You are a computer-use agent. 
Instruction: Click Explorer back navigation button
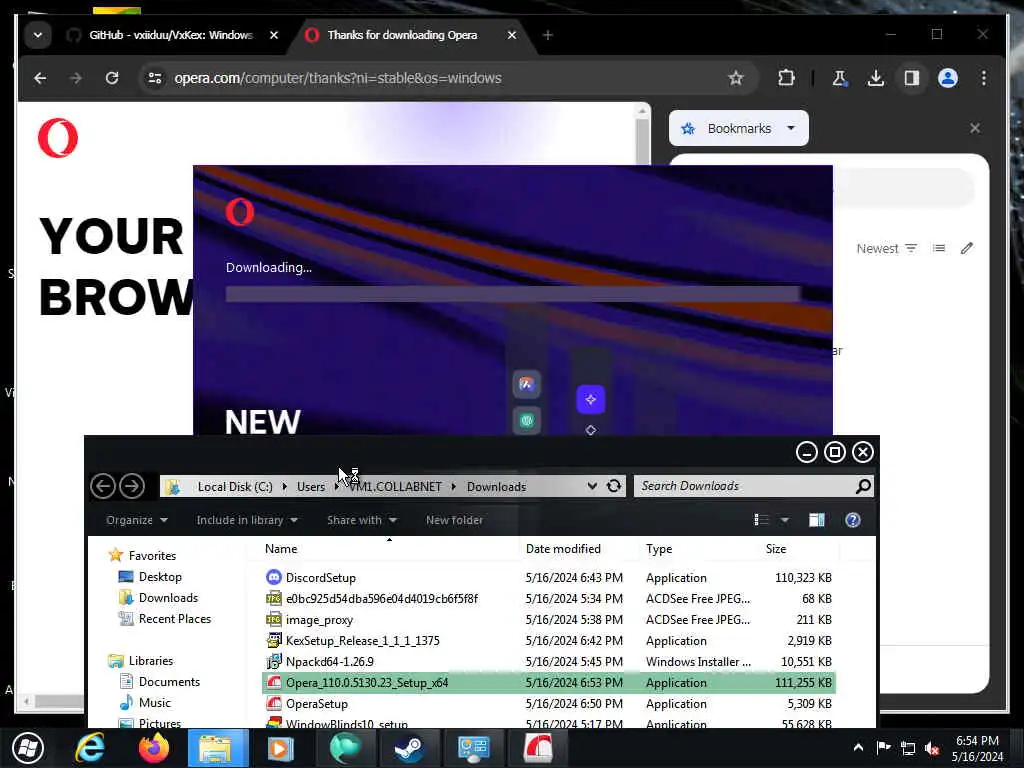click(103, 486)
